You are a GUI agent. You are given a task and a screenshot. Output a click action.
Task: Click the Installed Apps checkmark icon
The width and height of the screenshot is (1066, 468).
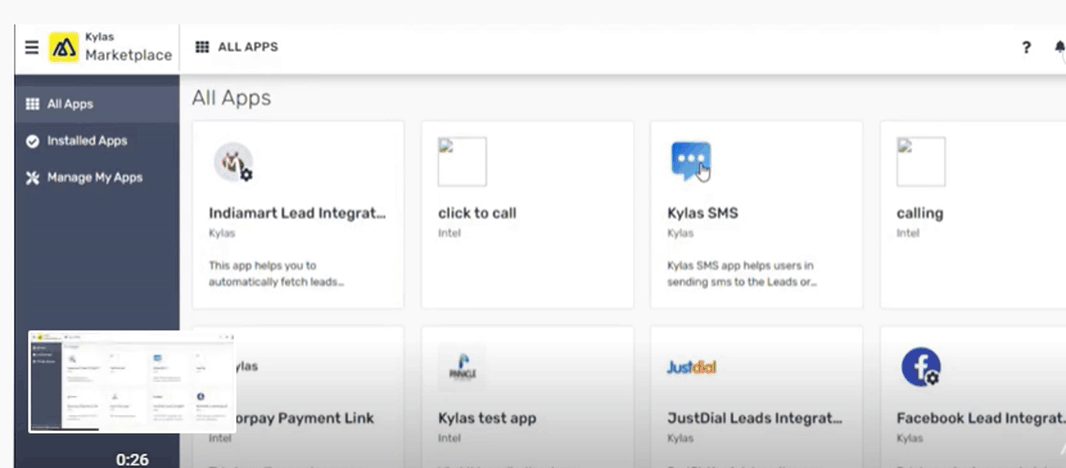[32, 141]
